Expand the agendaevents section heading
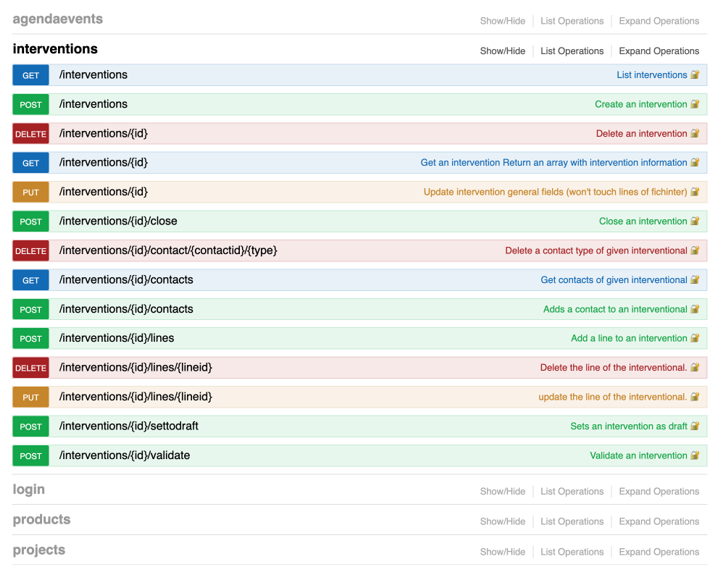 click(58, 19)
